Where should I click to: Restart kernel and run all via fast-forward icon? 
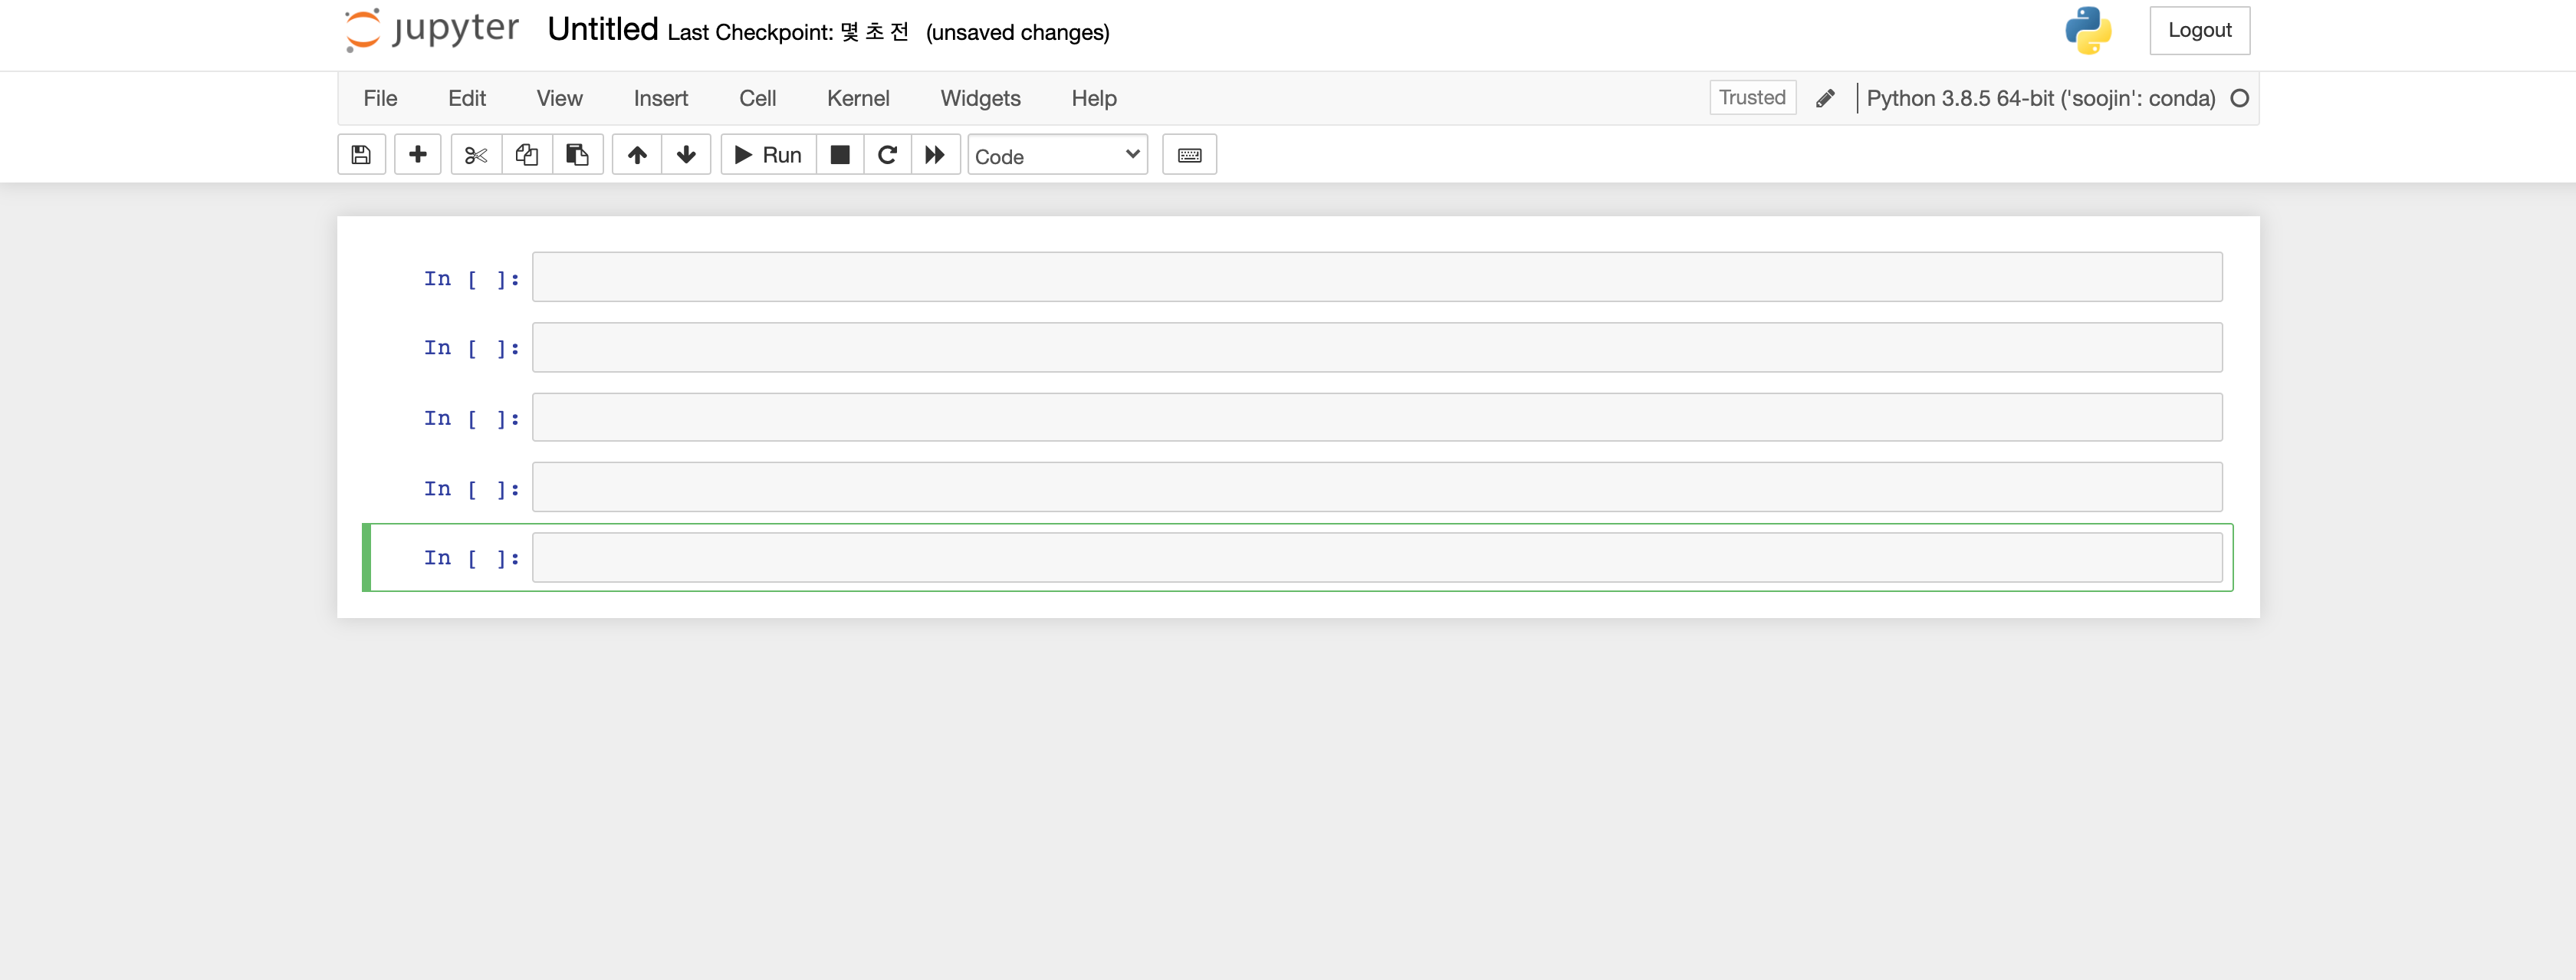[934, 154]
